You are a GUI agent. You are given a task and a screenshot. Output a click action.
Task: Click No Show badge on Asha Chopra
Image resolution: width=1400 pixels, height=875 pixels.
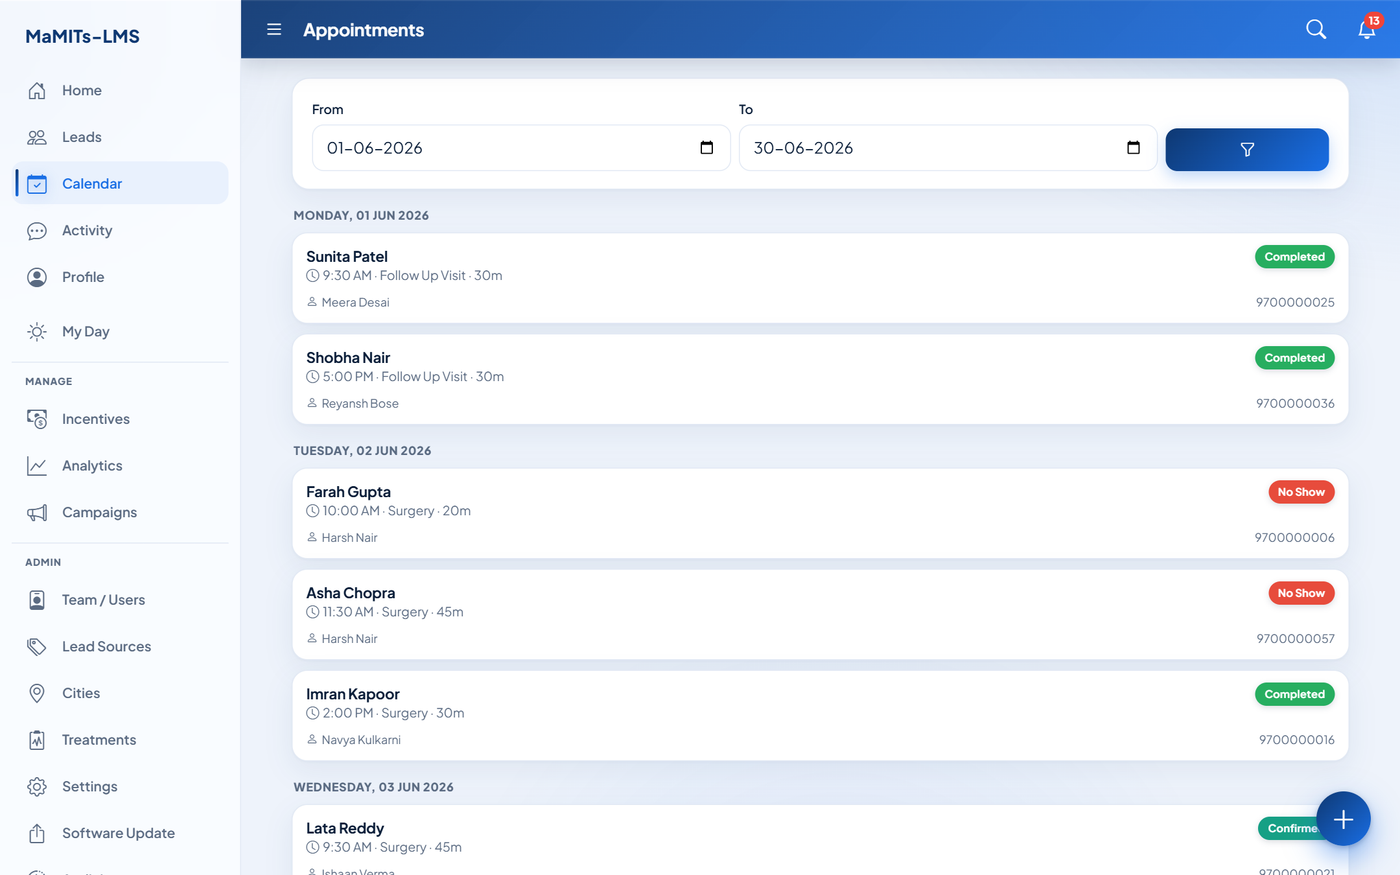[1301, 593]
